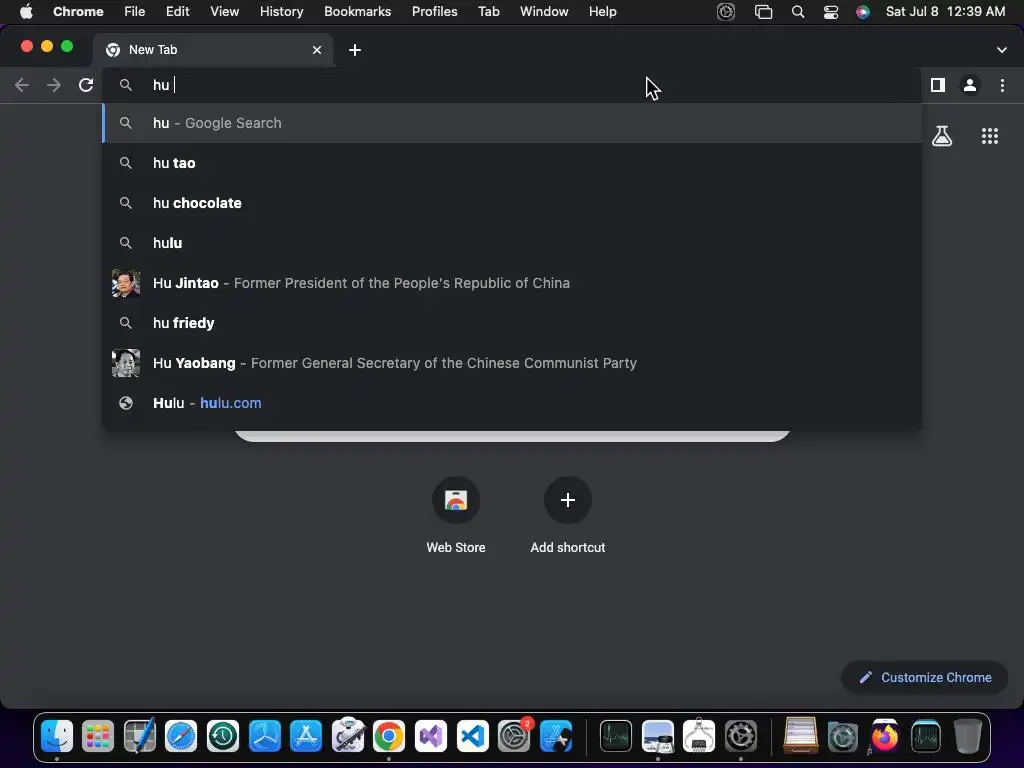This screenshot has height=768, width=1024.
Task: Click the Add shortcut plus button
Action: pyautogui.click(x=568, y=500)
